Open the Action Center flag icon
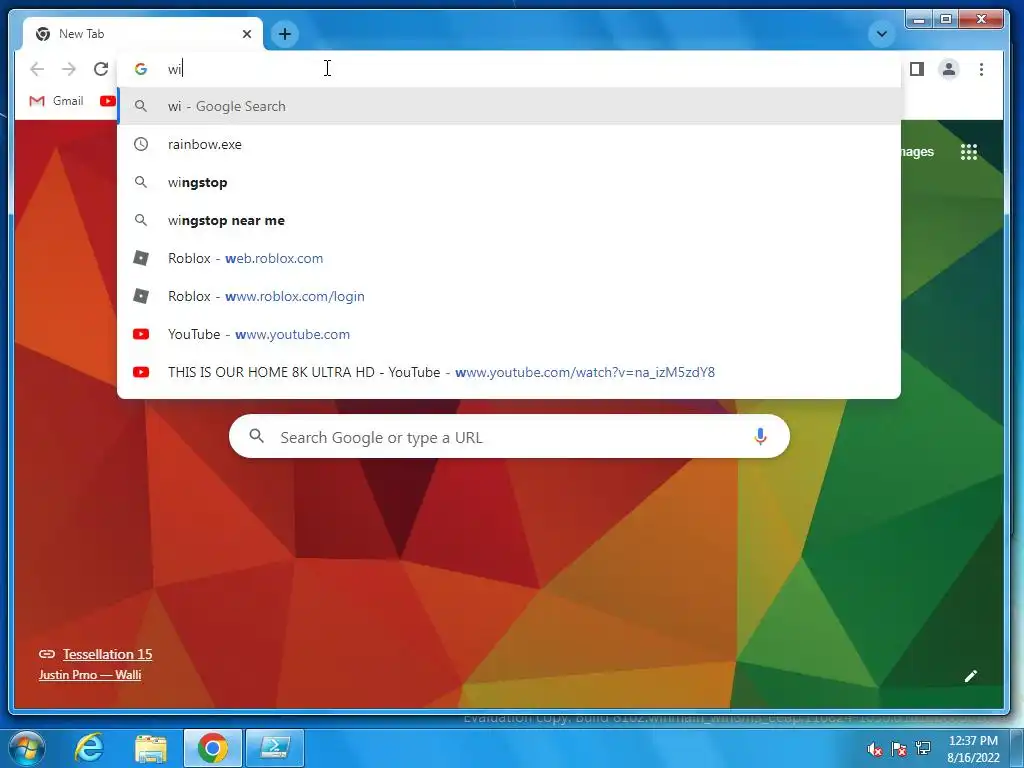Screen dimensions: 1024x768 click(899, 748)
